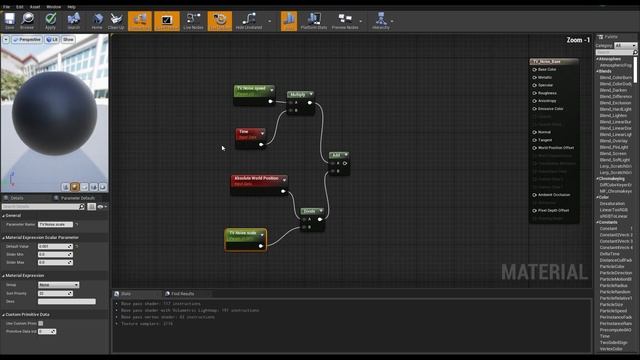Open the Group dropdown
The image size is (640, 360).
click(x=58, y=285)
